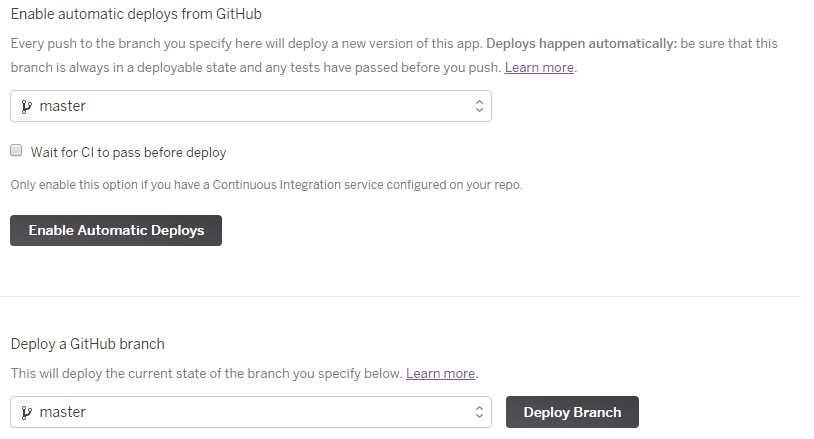Enable the Wait for CI checkbox
This screenshot has height=439, width=814.
[16, 151]
